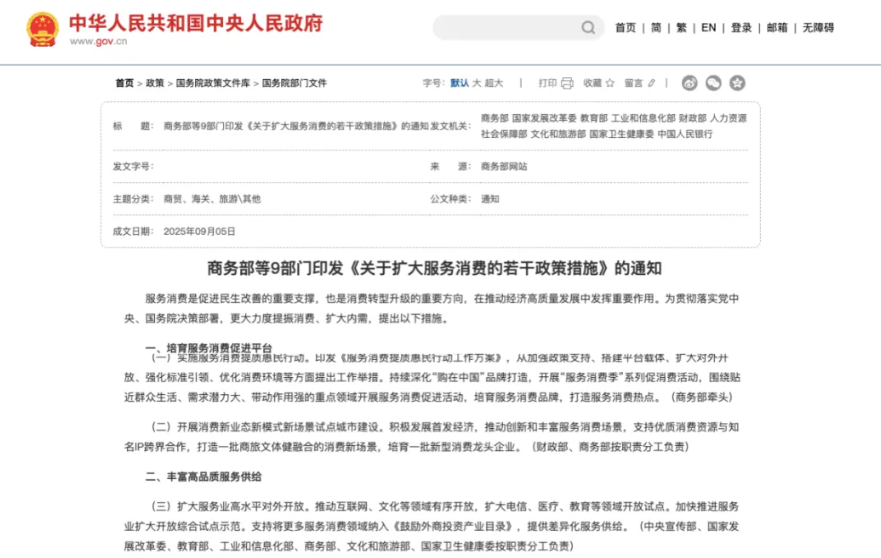Switch font size to large (大)

tap(476, 83)
